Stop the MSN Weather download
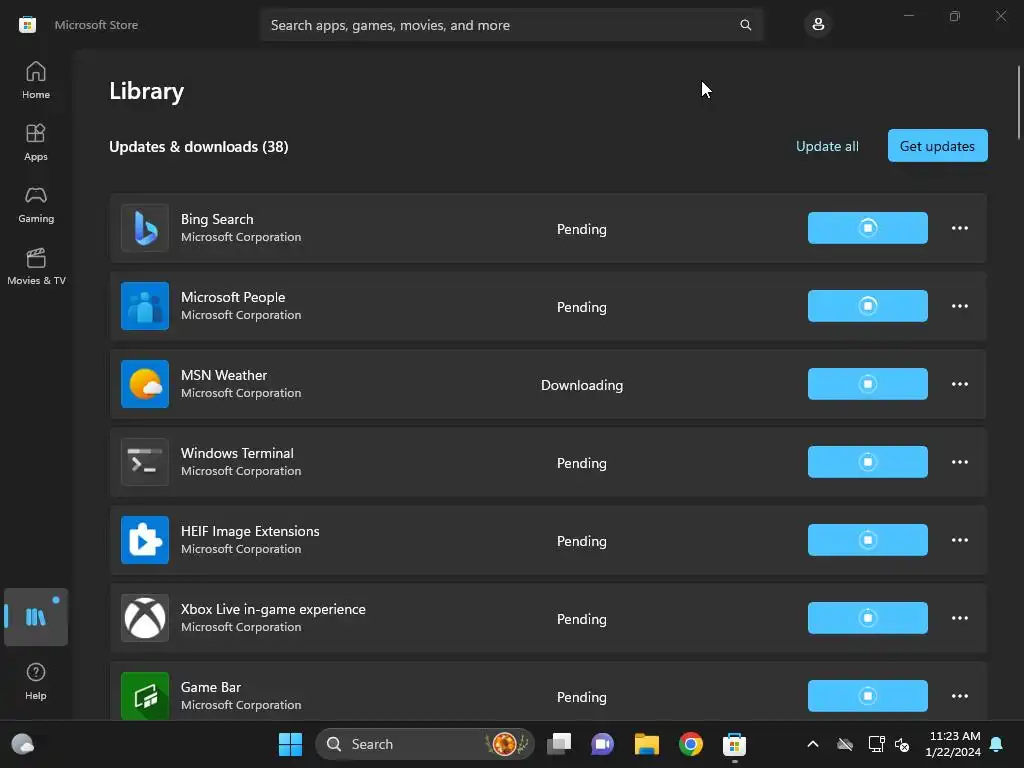Image resolution: width=1024 pixels, height=768 pixels. 867,384
